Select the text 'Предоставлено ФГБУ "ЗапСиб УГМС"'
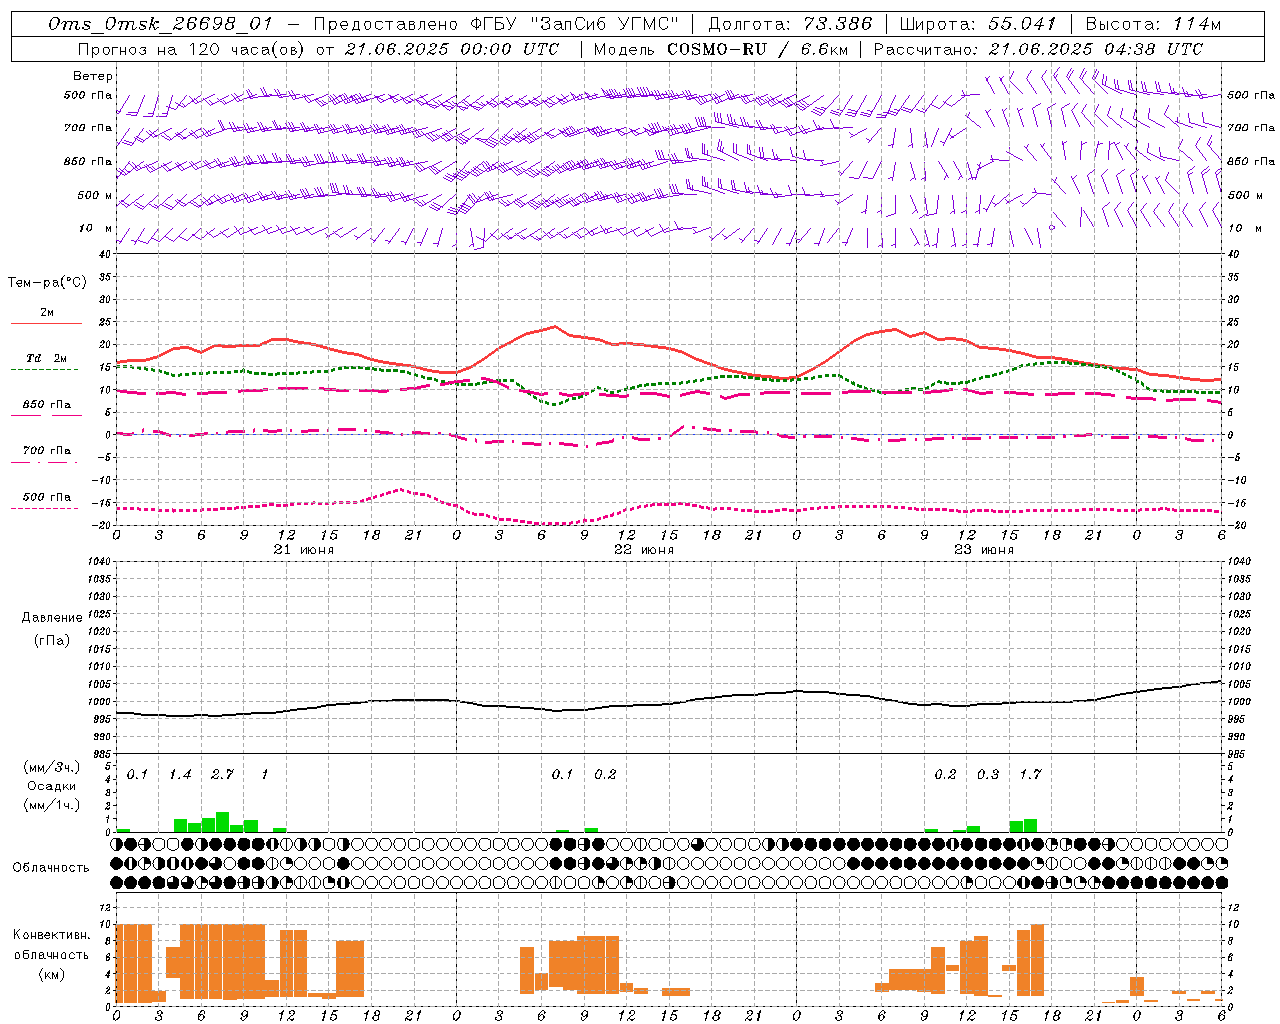This screenshot has height=1024, width=1280. [496, 24]
